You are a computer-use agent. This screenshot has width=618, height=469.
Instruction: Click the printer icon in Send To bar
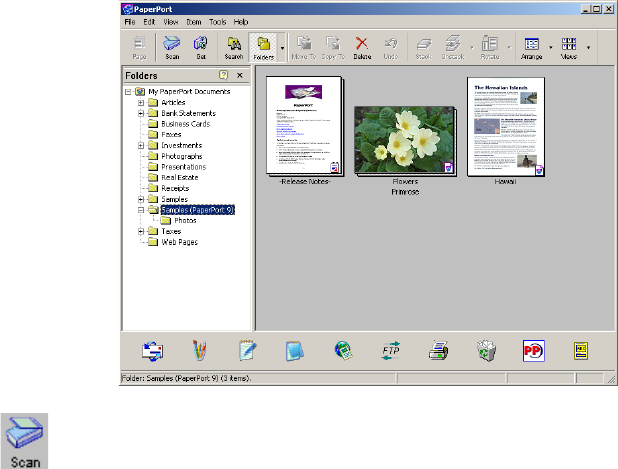click(438, 350)
